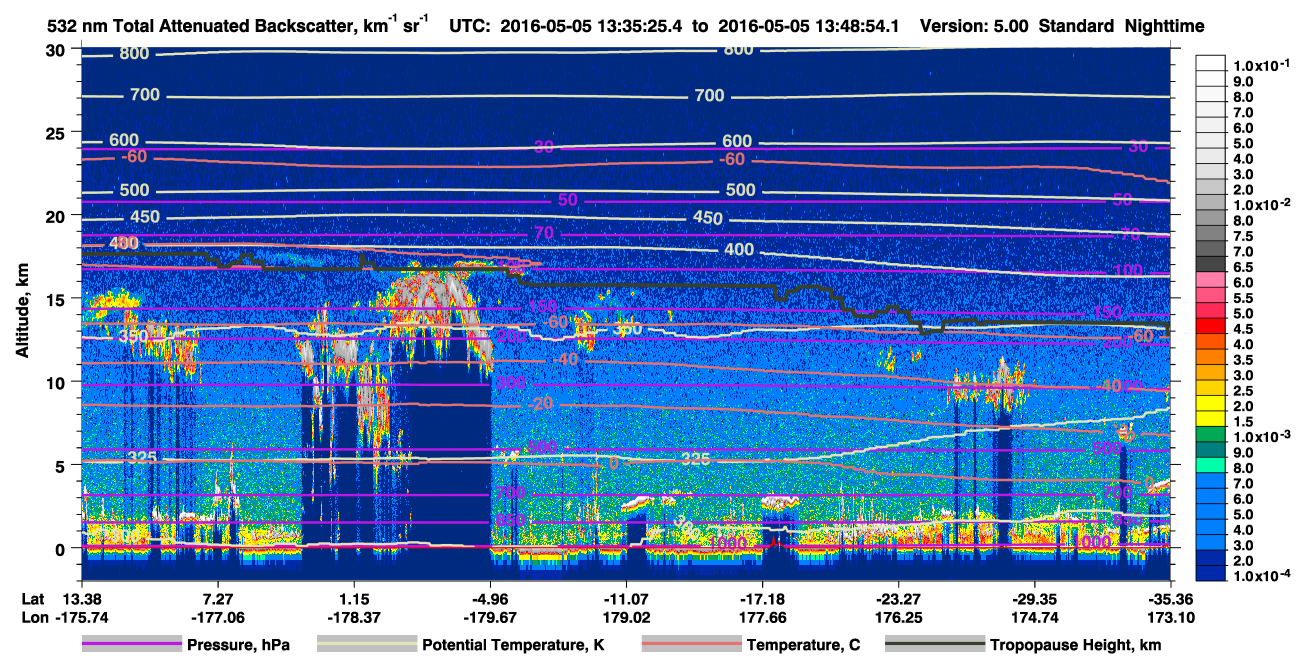Screen dimensions: 1300x667
Task: Click the salmon Temperature legend line sample
Action: tap(691, 645)
